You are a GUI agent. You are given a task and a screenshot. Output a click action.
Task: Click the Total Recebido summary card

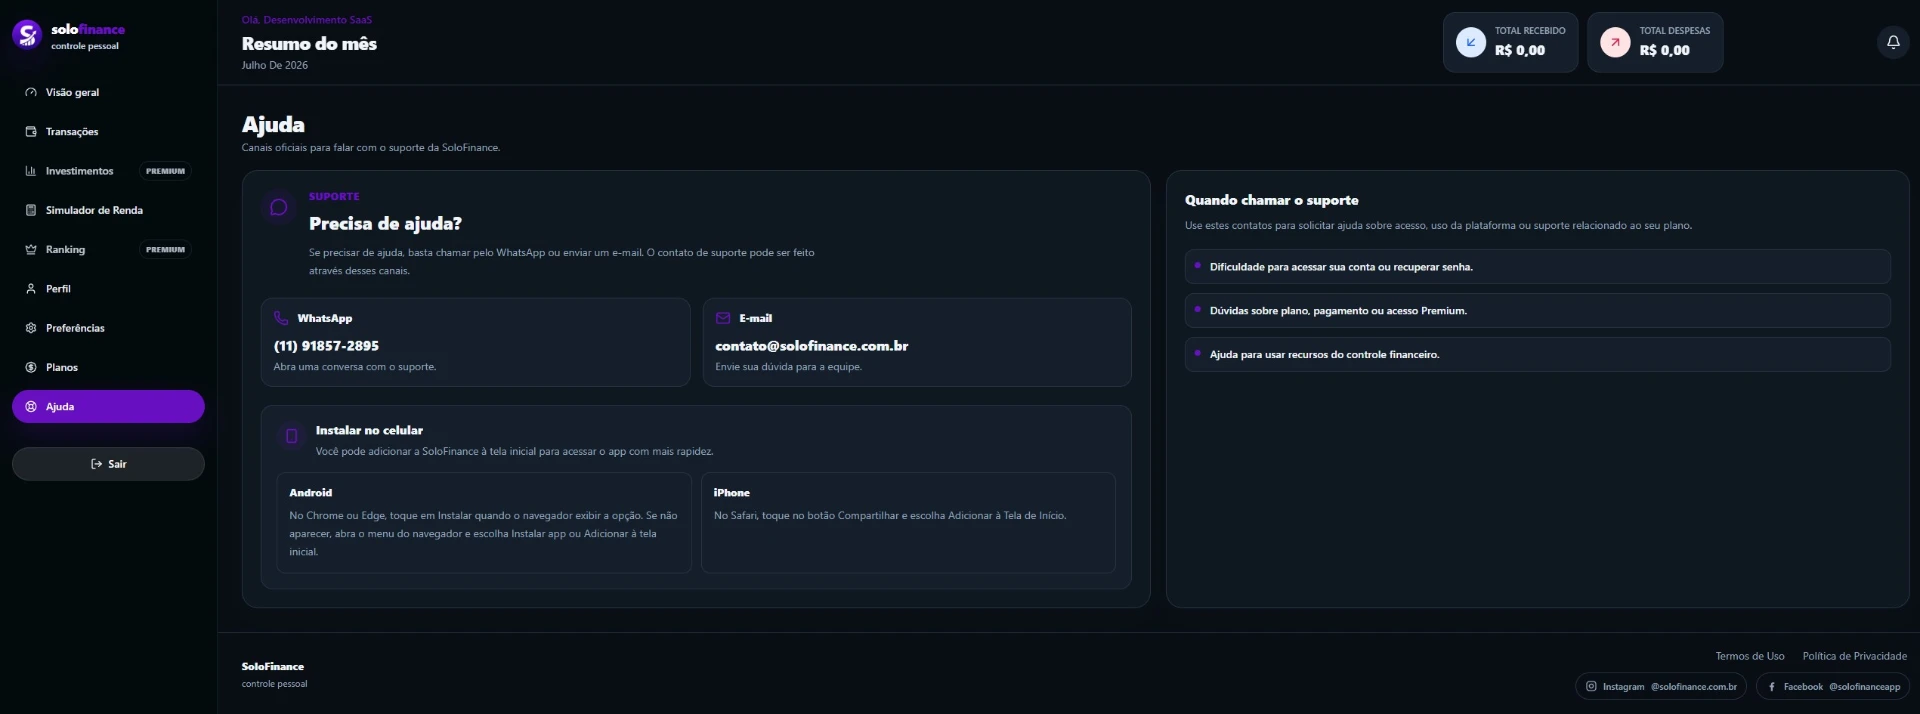pyautogui.click(x=1510, y=42)
